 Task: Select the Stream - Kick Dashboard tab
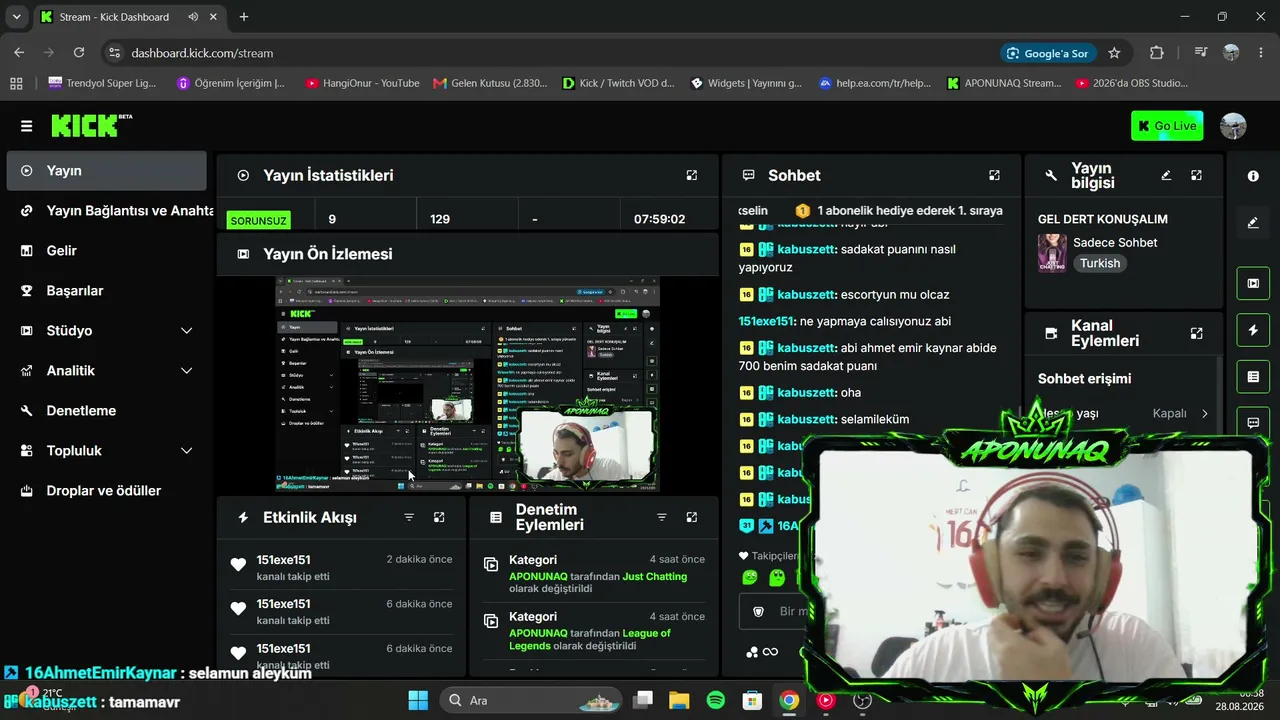pyautogui.click(x=131, y=17)
